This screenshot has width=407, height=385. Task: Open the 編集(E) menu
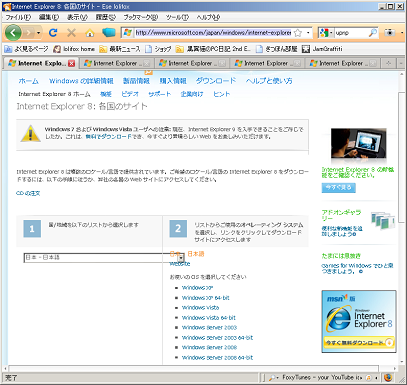point(49,17)
